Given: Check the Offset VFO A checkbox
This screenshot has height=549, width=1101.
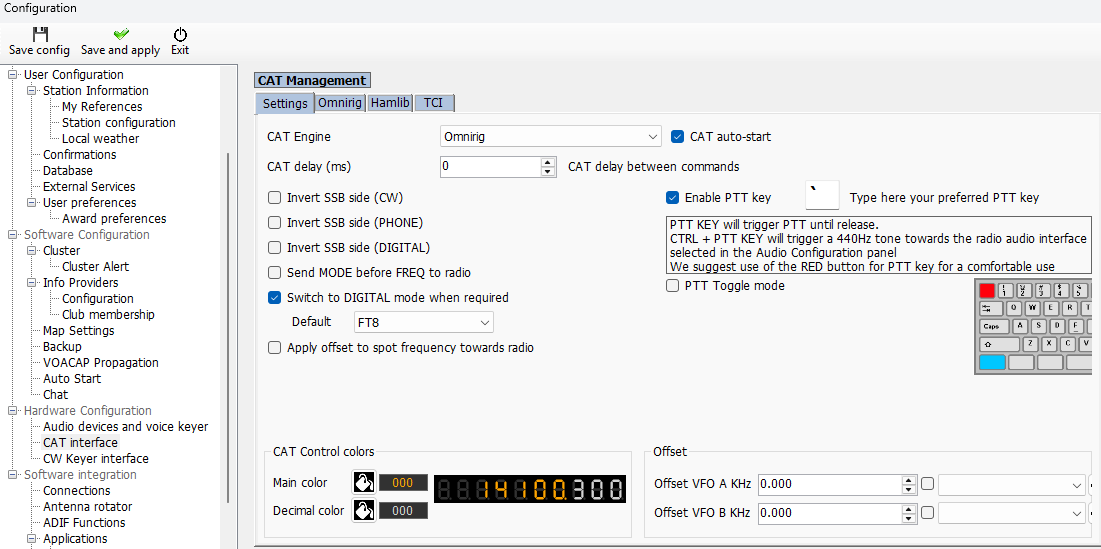Looking at the screenshot, I should point(928,484).
